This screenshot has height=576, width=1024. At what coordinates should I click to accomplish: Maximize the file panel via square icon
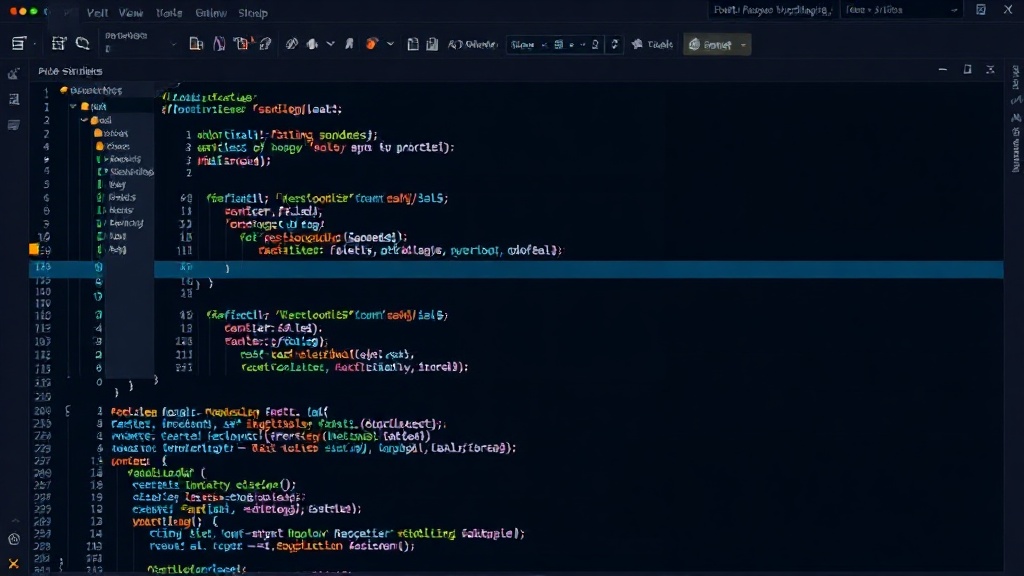click(x=967, y=69)
